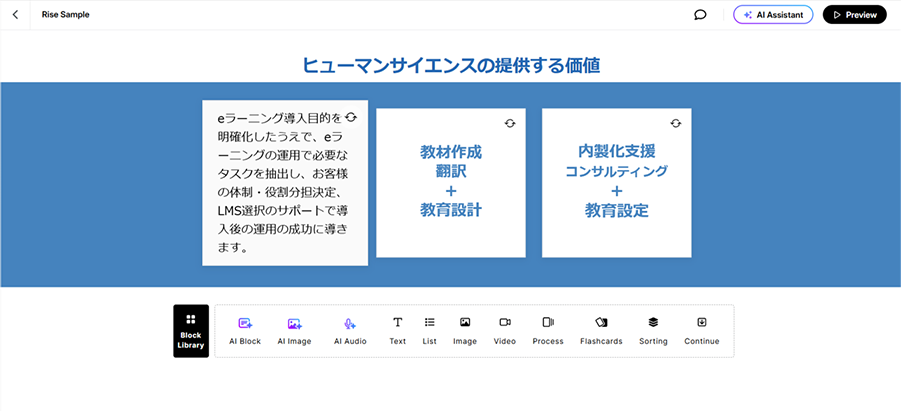
Task: Flip the 内製化支援 flashcard via rotate icon
Action: click(675, 123)
